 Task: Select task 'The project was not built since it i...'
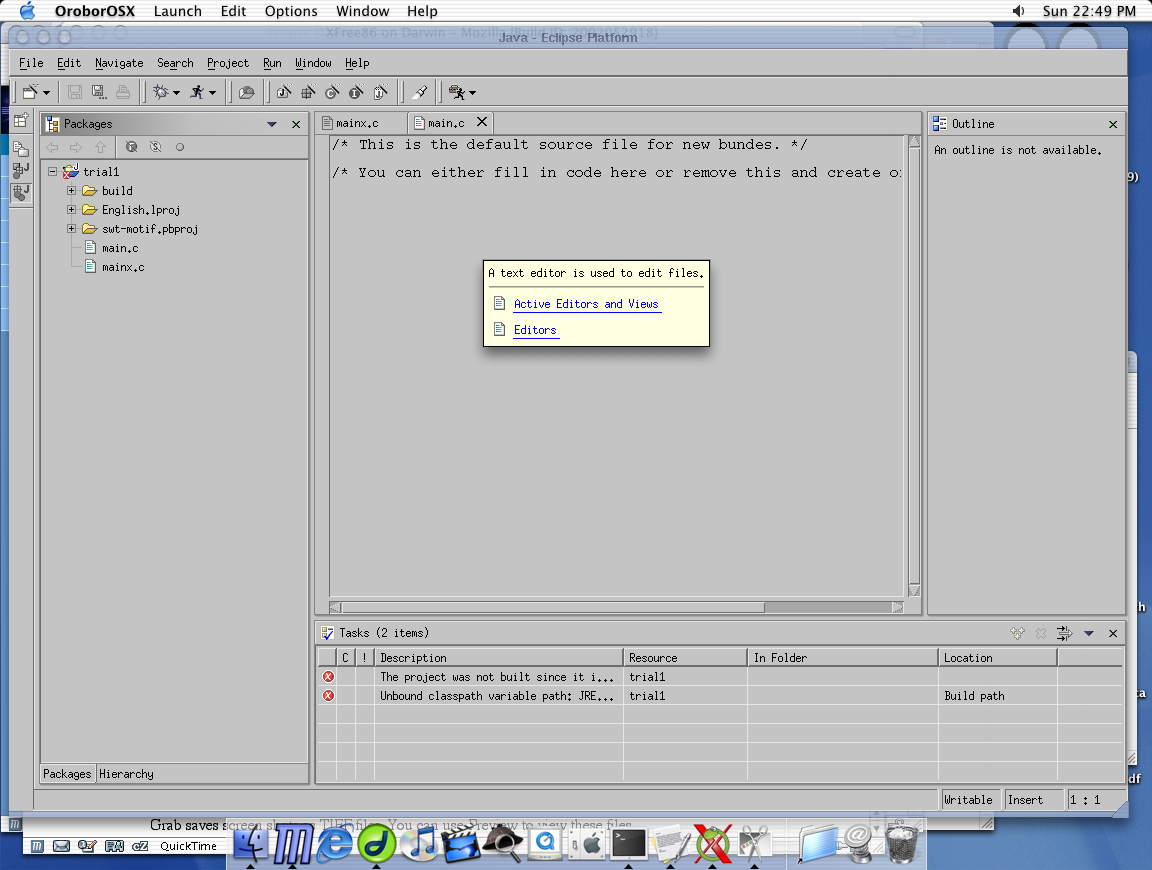coord(497,677)
